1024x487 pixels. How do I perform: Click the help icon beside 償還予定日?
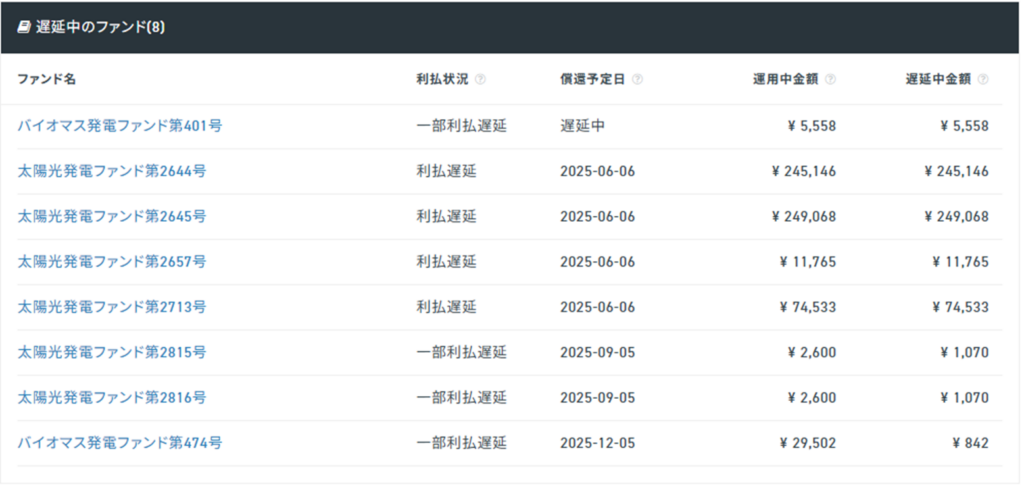(637, 80)
